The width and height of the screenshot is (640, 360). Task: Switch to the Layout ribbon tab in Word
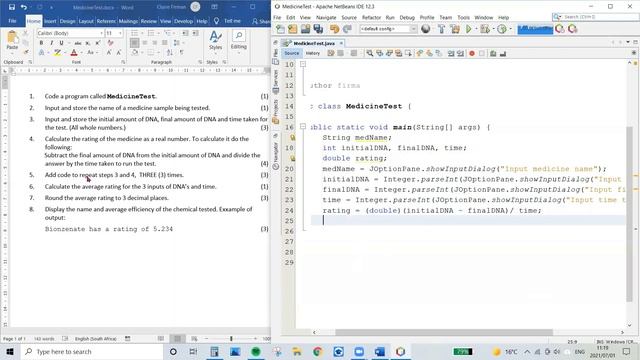(x=86, y=21)
